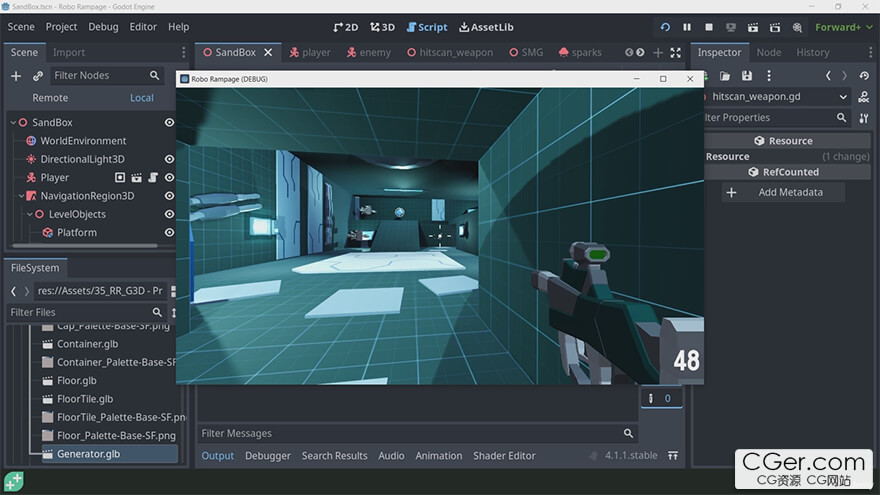Click the scene tree horizontal scrollbar
This screenshot has width=880, height=495.
(85, 245)
